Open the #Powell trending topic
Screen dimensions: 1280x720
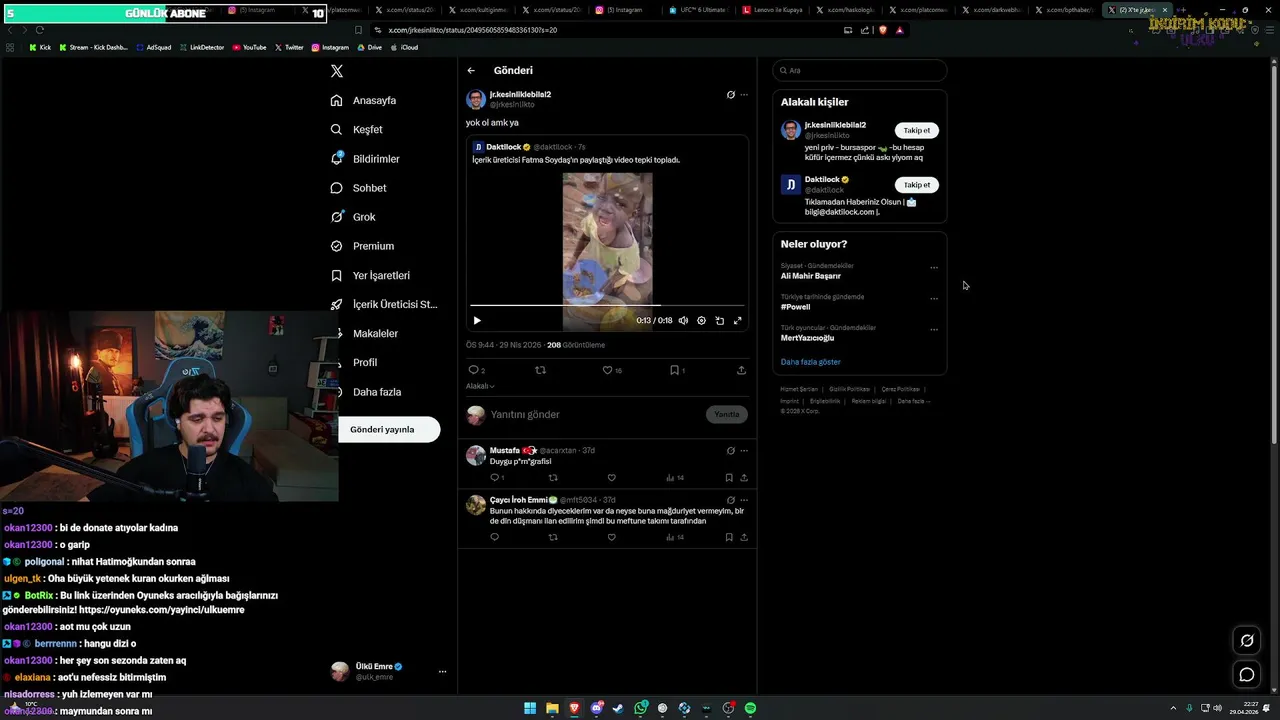coord(795,307)
